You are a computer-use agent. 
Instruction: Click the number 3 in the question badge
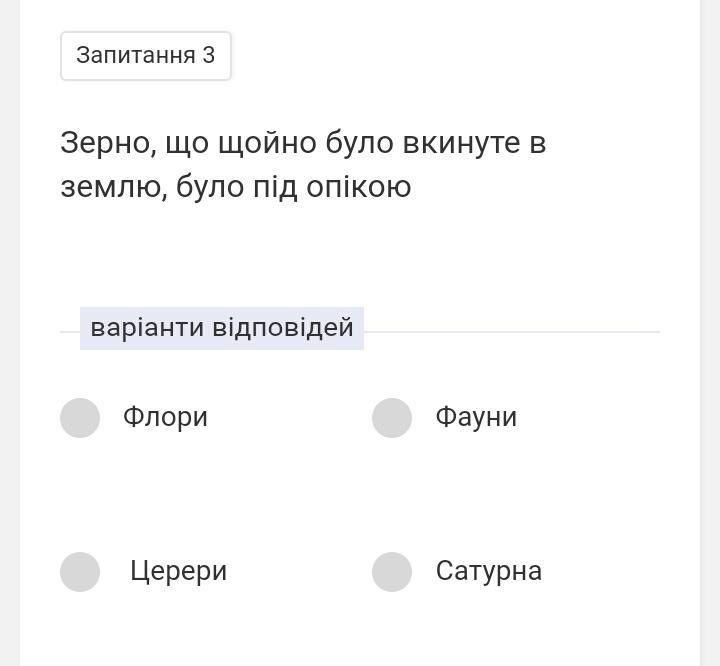(x=208, y=56)
